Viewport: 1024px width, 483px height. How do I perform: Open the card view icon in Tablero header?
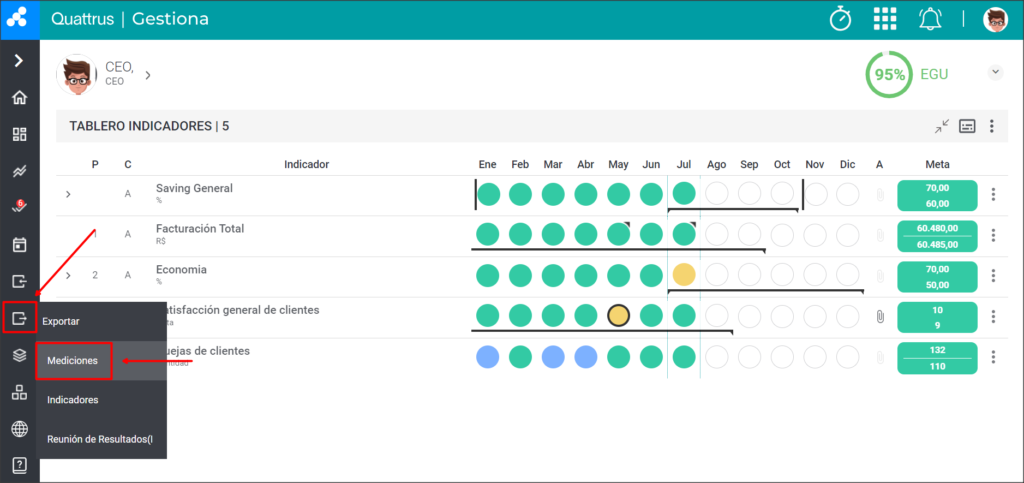point(967,127)
